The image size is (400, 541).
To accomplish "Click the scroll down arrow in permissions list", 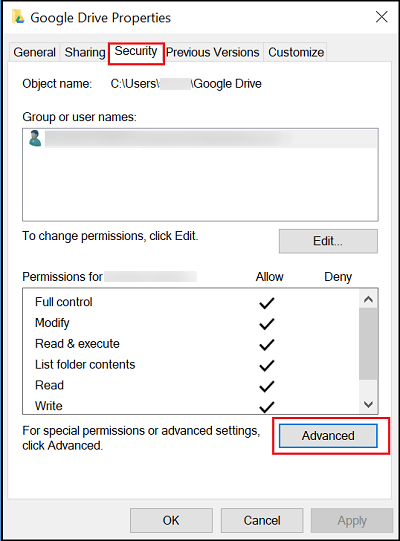I will pyautogui.click(x=368, y=404).
